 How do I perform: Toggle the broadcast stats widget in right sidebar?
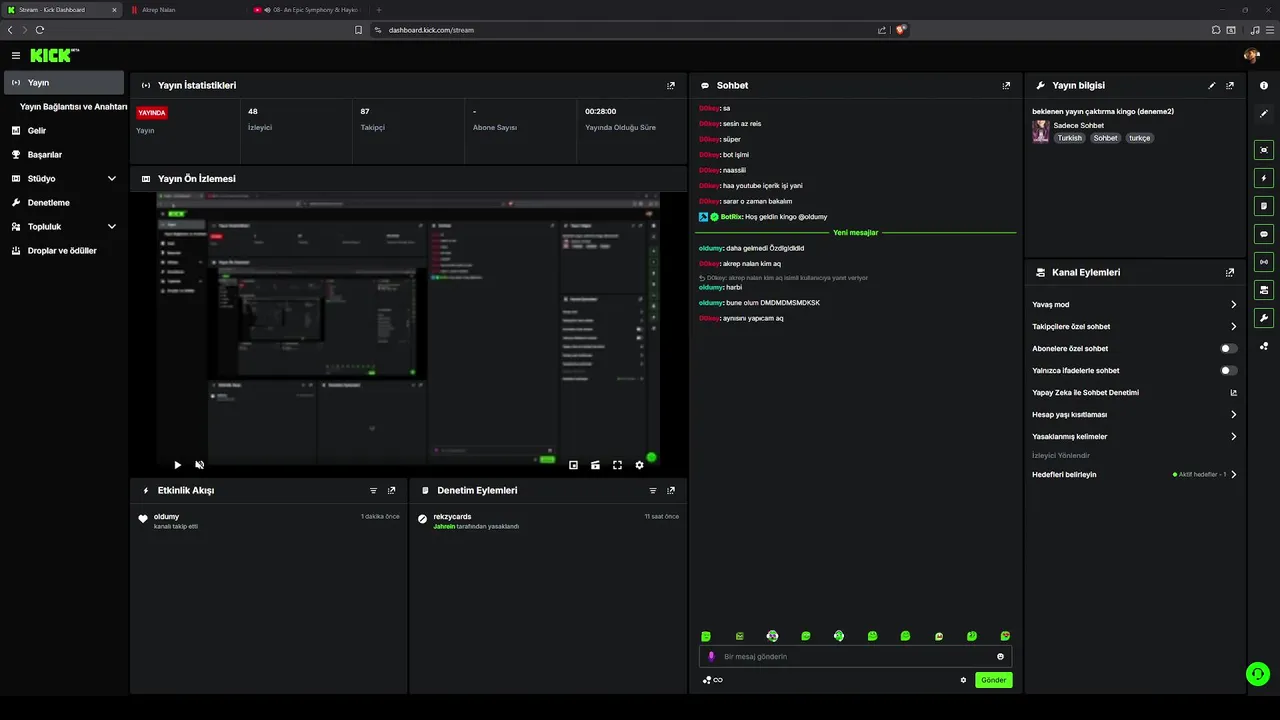coord(1264,262)
